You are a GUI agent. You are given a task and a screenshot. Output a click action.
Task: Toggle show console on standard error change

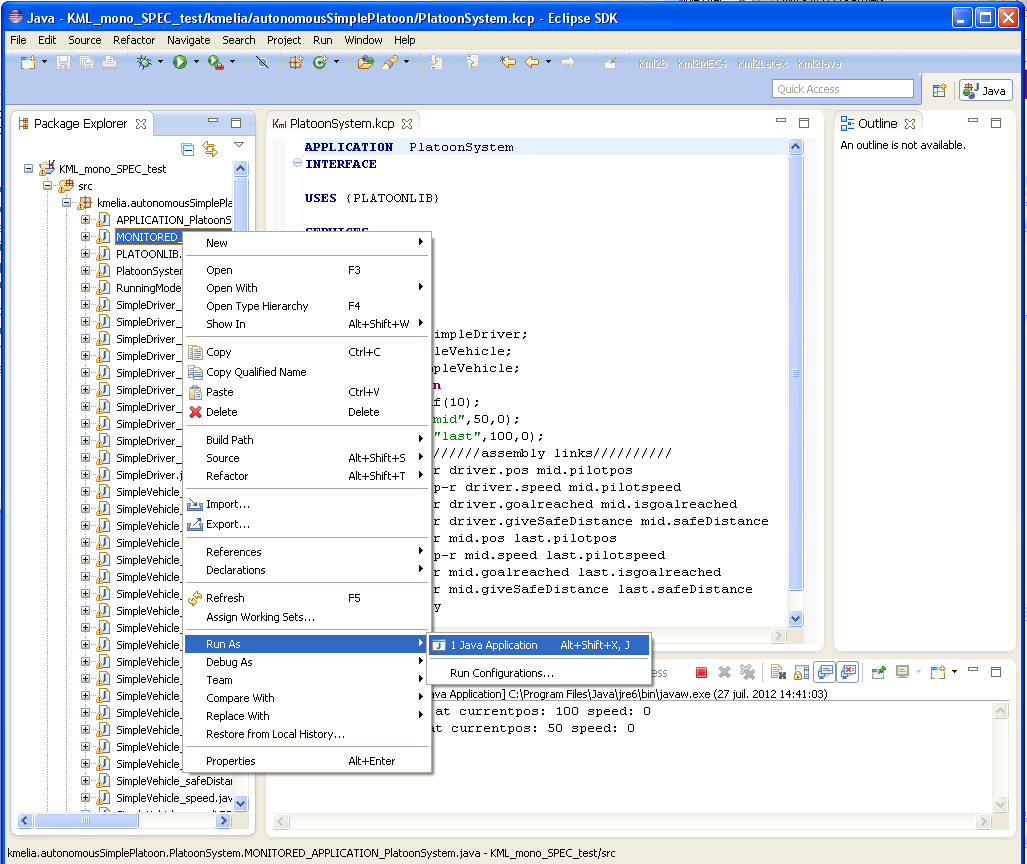pyautogui.click(x=848, y=673)
